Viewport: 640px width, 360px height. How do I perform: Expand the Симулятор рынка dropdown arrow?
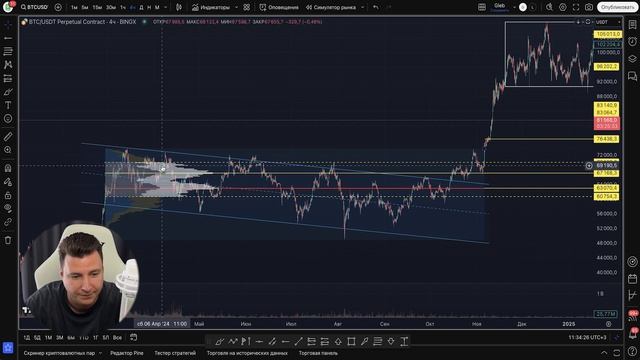point(362,7)
